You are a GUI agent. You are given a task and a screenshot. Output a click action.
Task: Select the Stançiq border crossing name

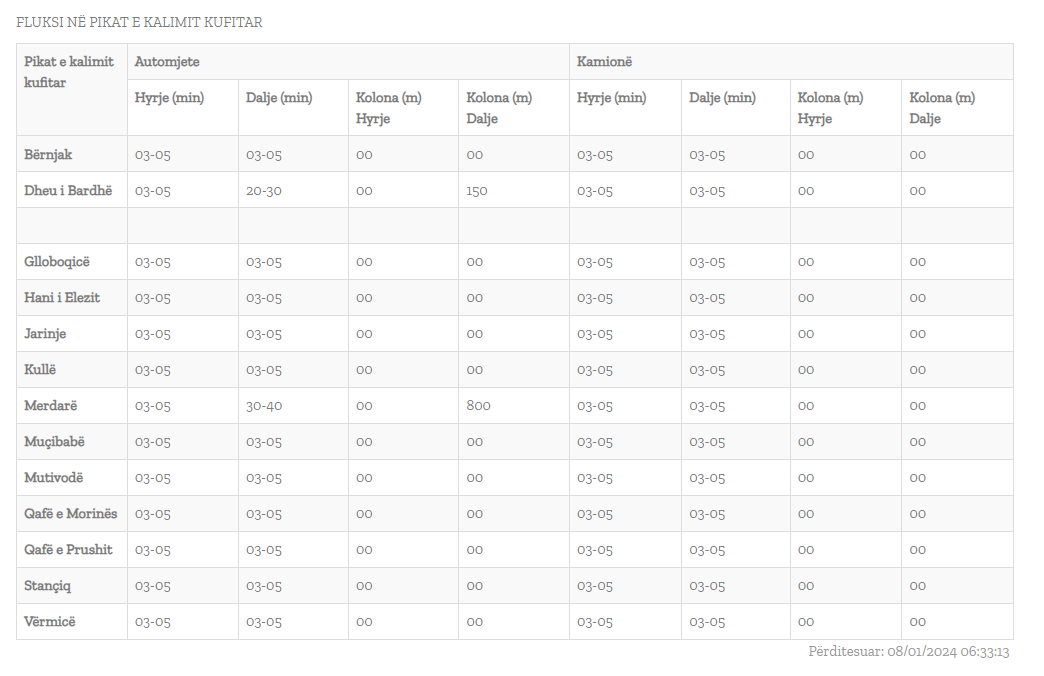click(x=48, y=586)
